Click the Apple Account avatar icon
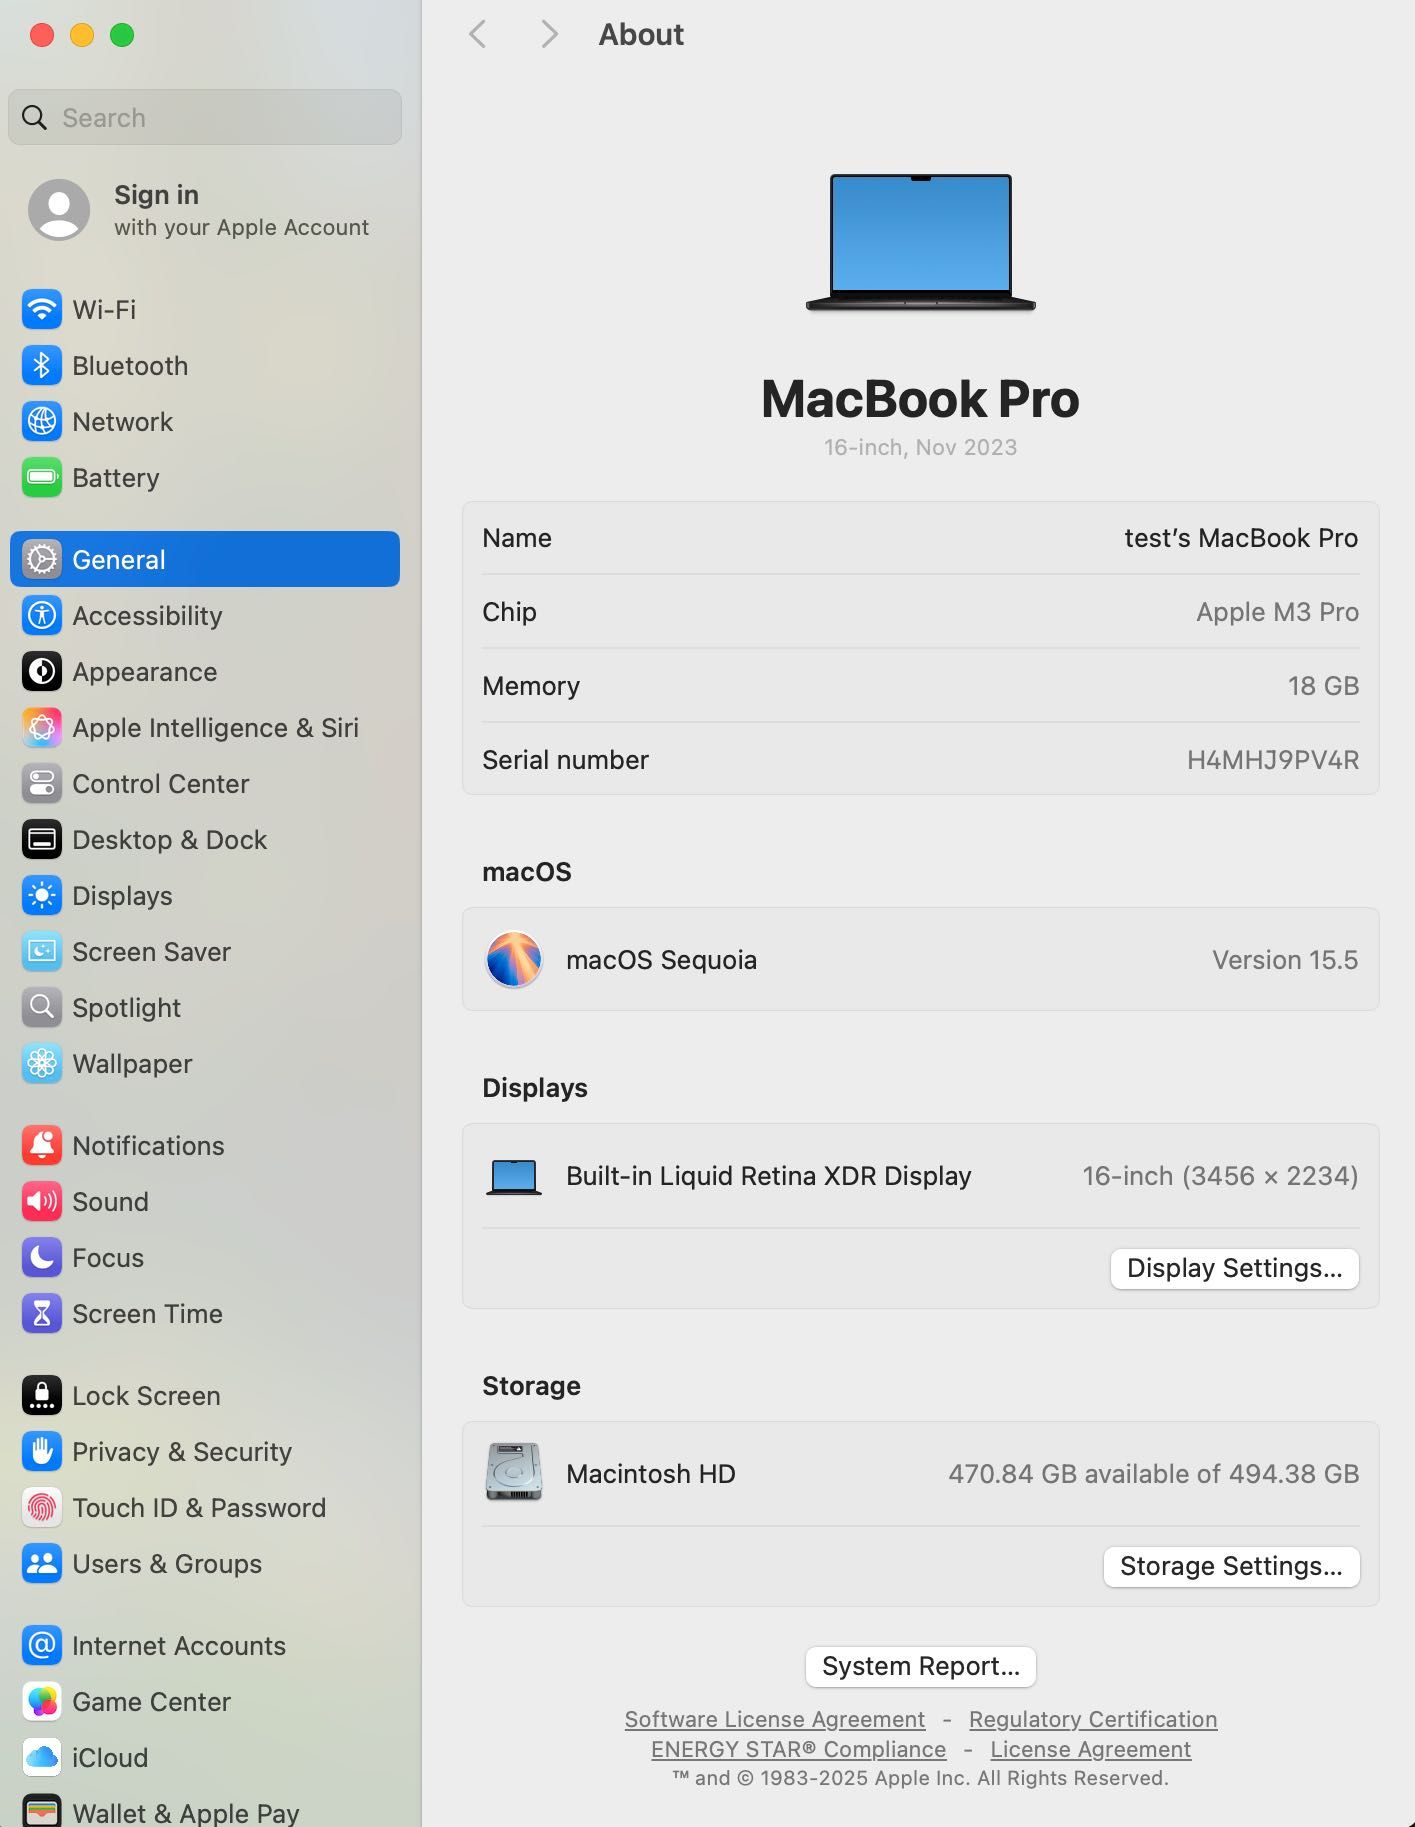Image resolution: width=1415 pixels, height=1827 pixels. point(59,210)
